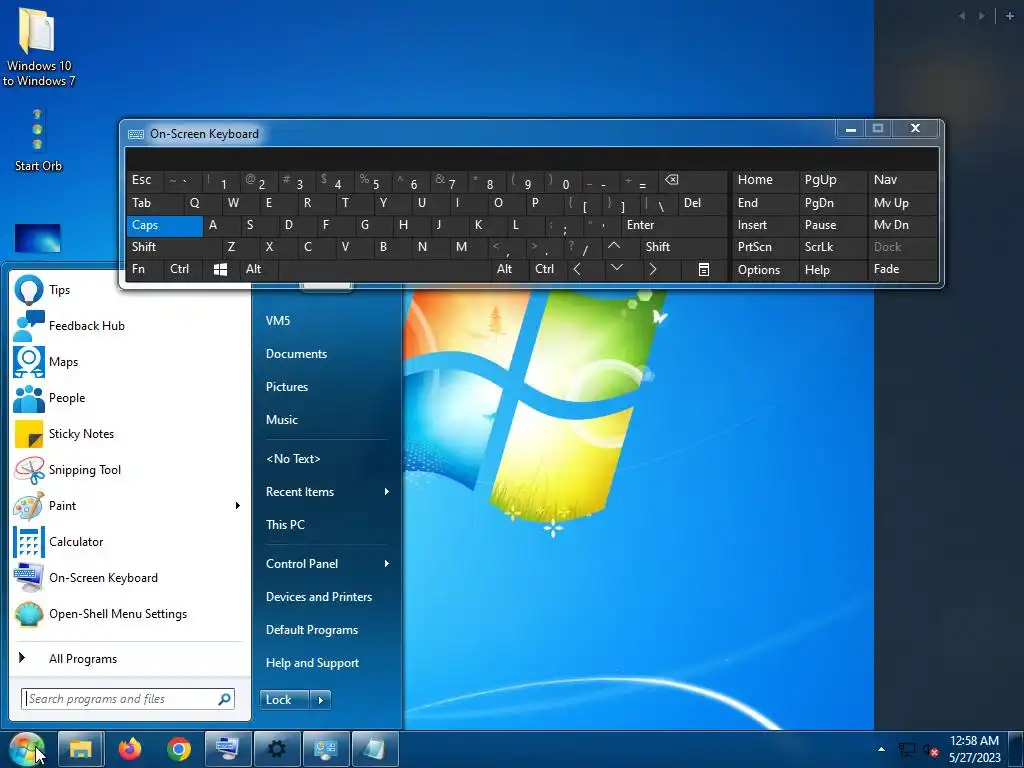
Task: Open Snipping Tool from Start menu
Action: pos(129,470)
